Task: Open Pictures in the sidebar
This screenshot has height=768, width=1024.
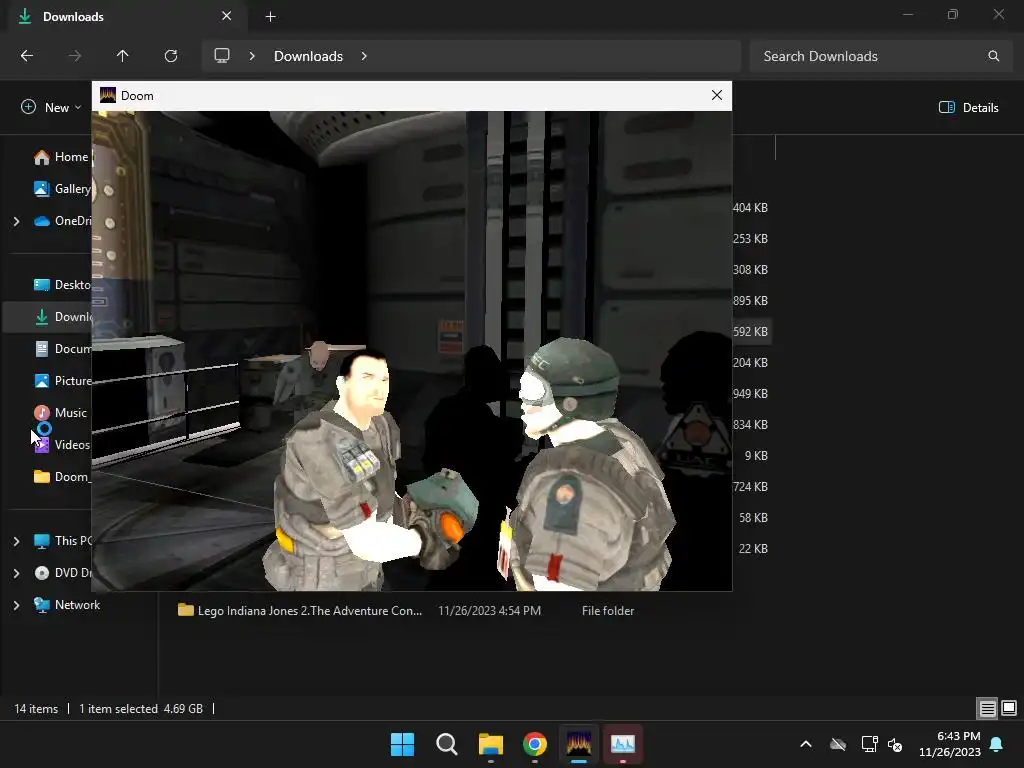Action: pos(62,381)
